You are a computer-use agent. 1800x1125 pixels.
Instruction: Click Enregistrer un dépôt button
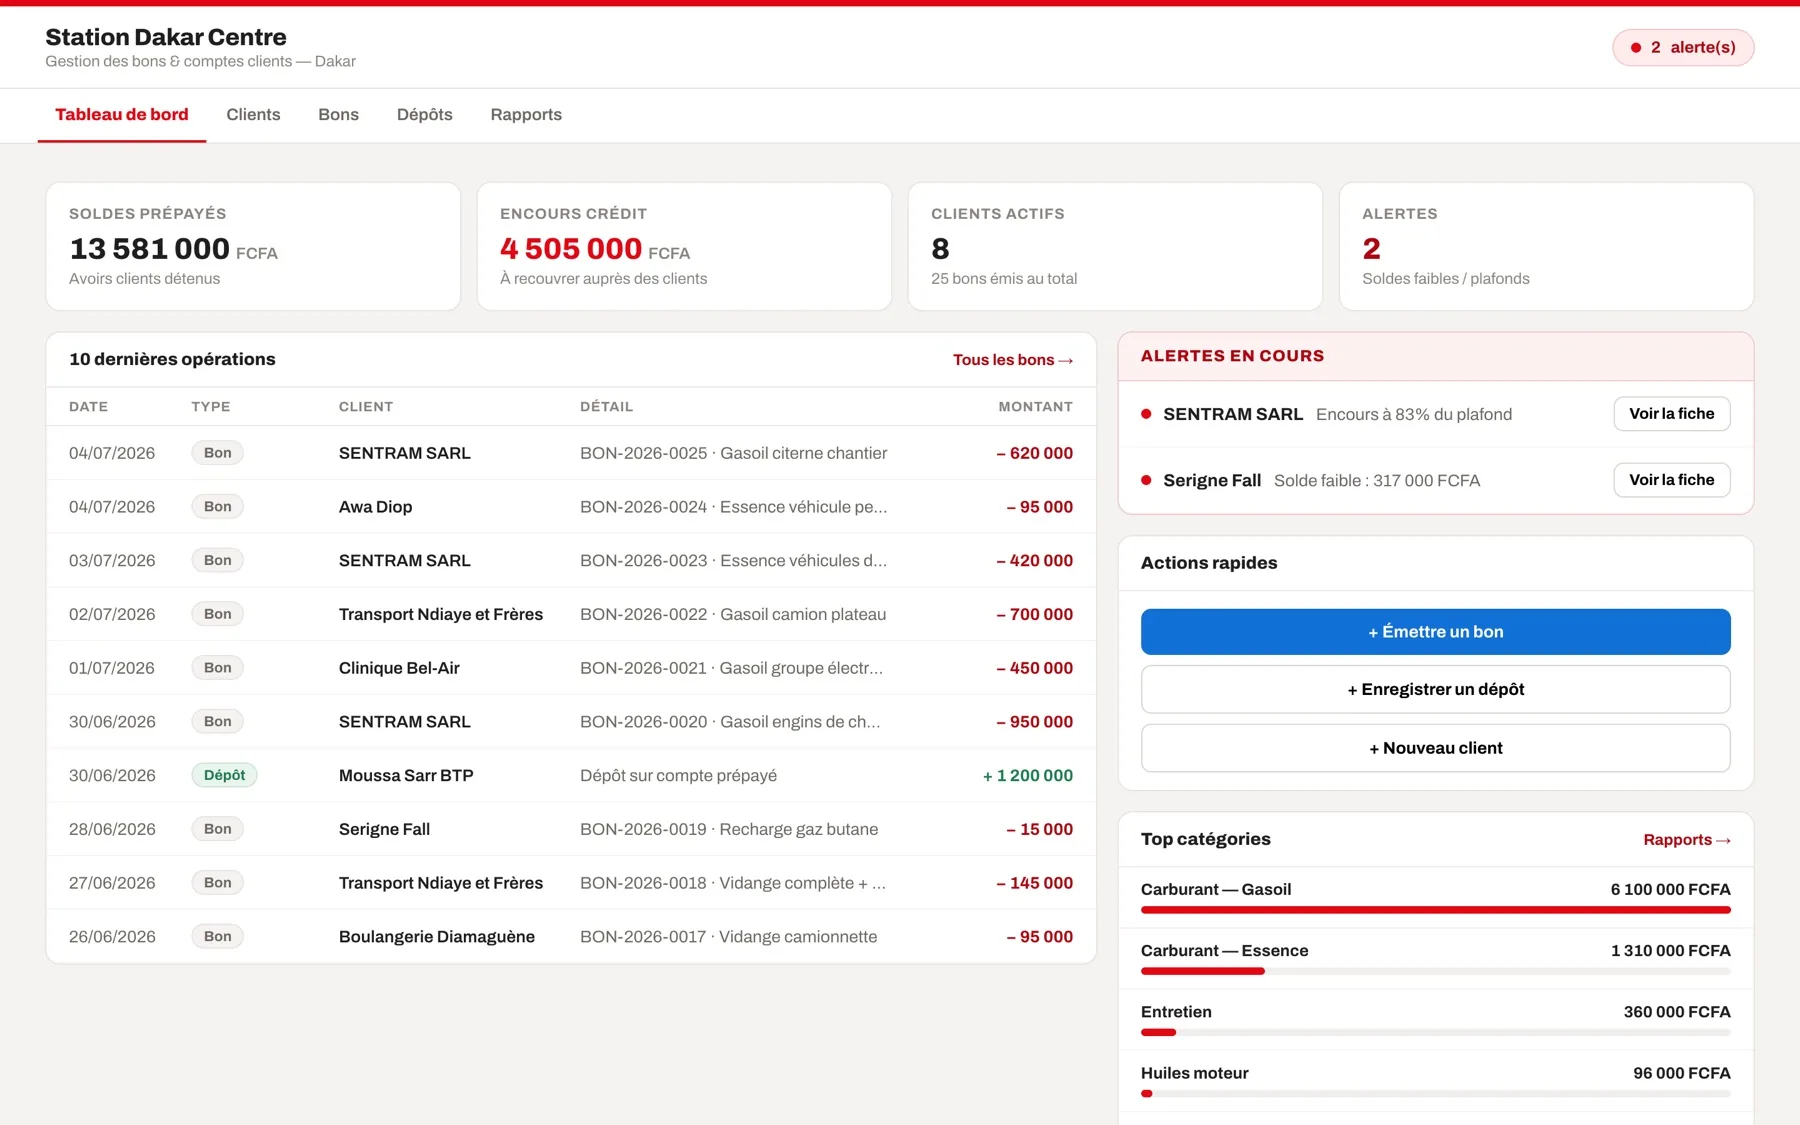click(x=1435, y=690)
